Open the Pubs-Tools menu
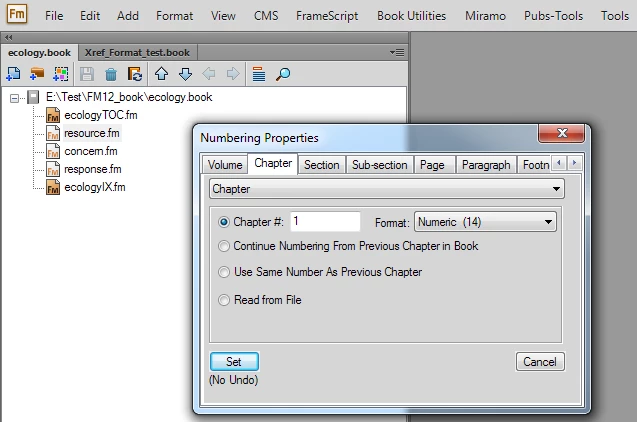This screenshot has height=422, width=637. pos(553,16)
